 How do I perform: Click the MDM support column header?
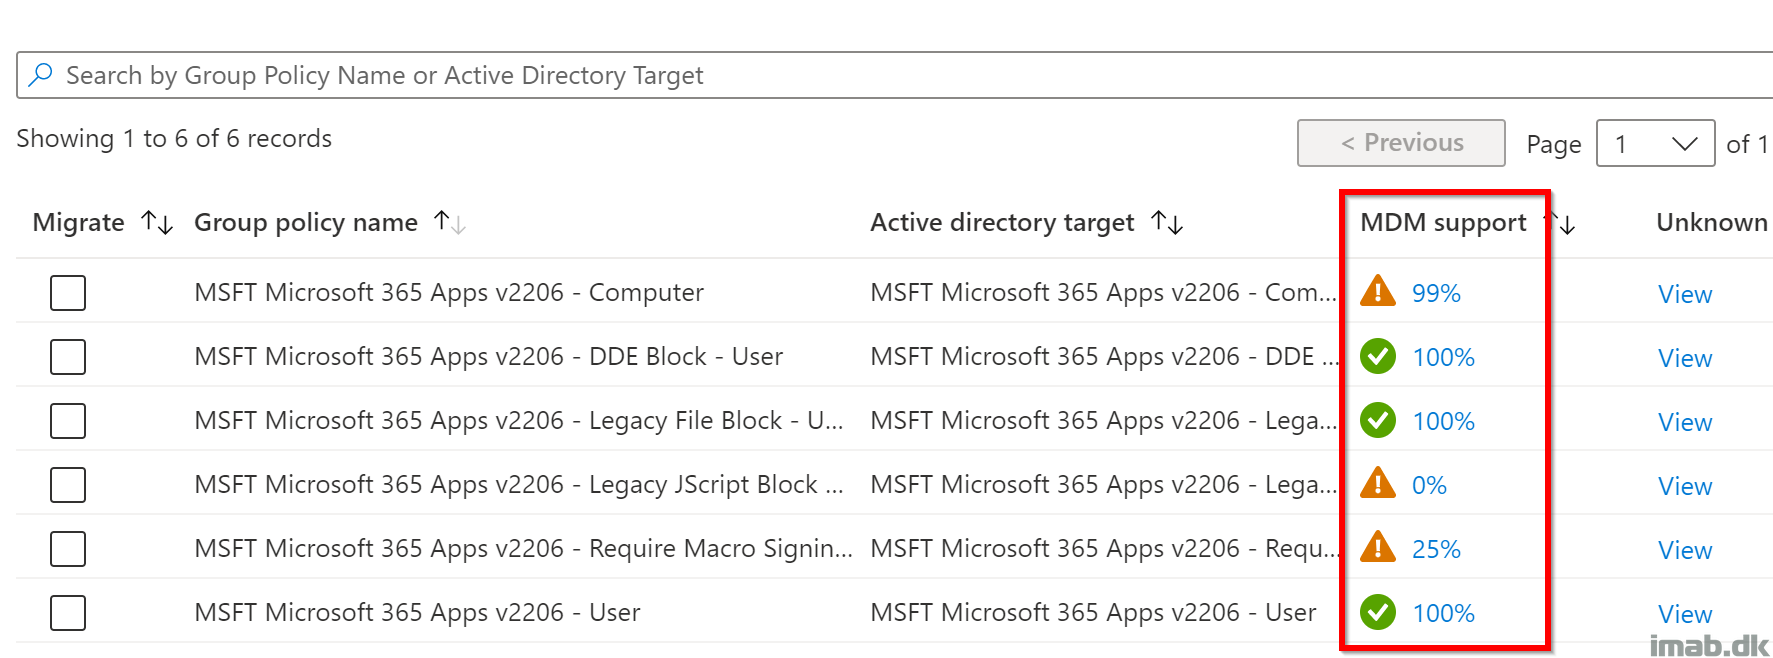click(x=1443, y=222)
